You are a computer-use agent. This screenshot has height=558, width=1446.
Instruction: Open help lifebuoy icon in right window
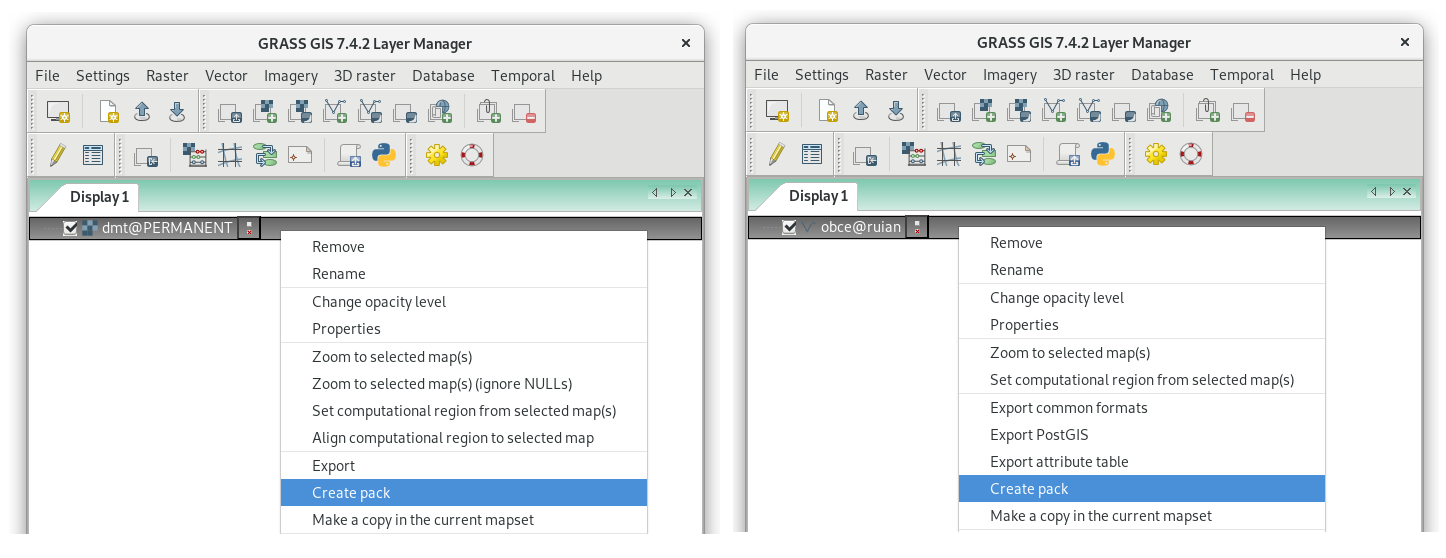(1190, 155)
